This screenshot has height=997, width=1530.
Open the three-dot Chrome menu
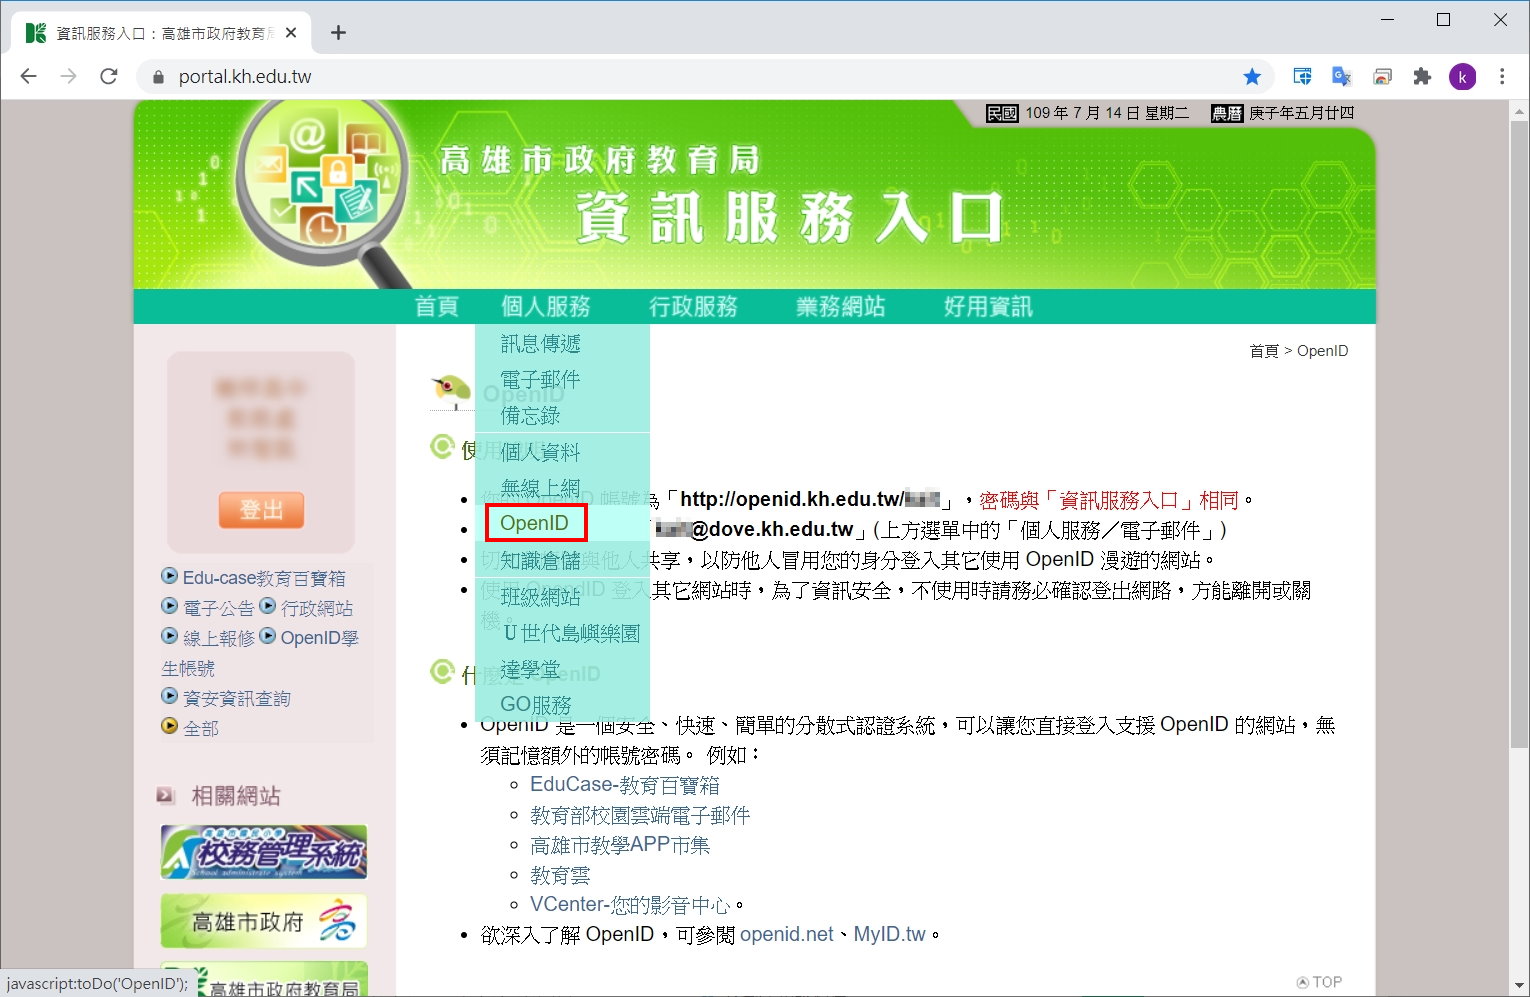coord(1501,76)
